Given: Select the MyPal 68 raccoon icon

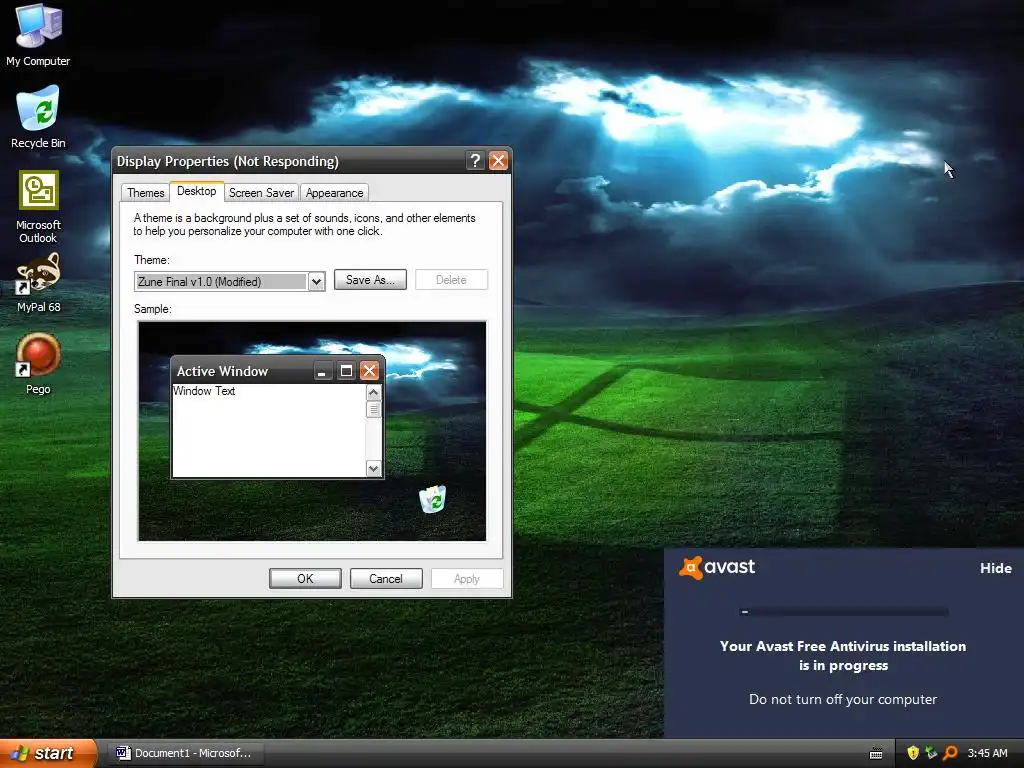Looking at the screenshot, I should tap(38, 282).
